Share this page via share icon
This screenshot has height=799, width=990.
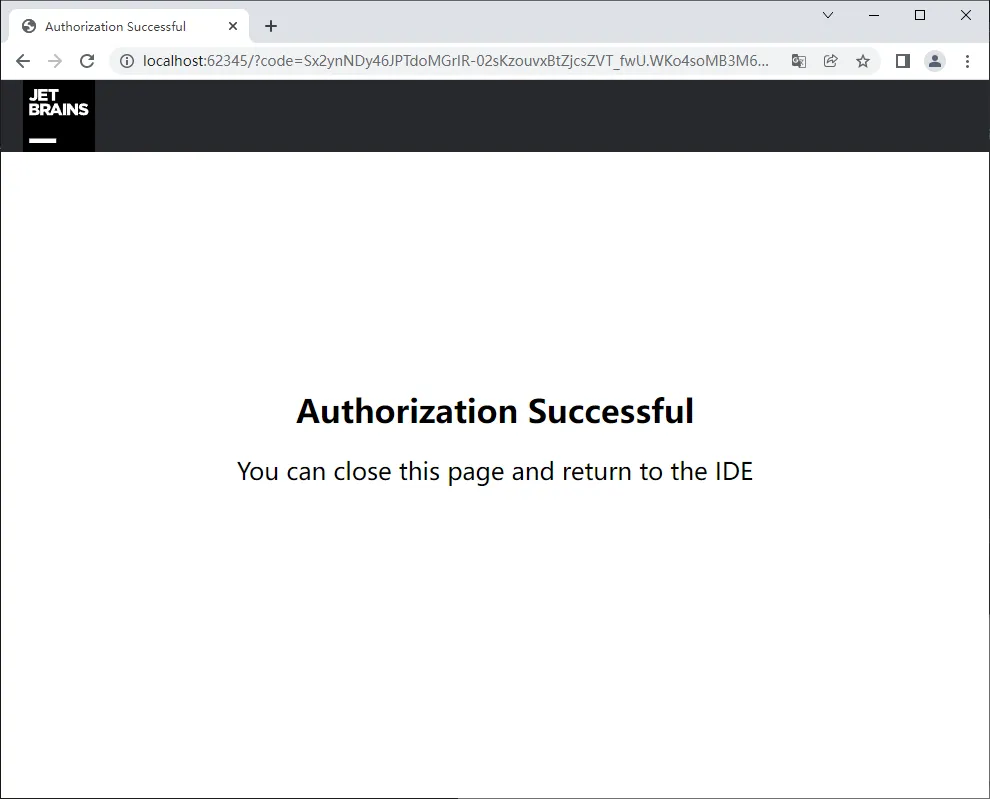(x=831, y=61)
